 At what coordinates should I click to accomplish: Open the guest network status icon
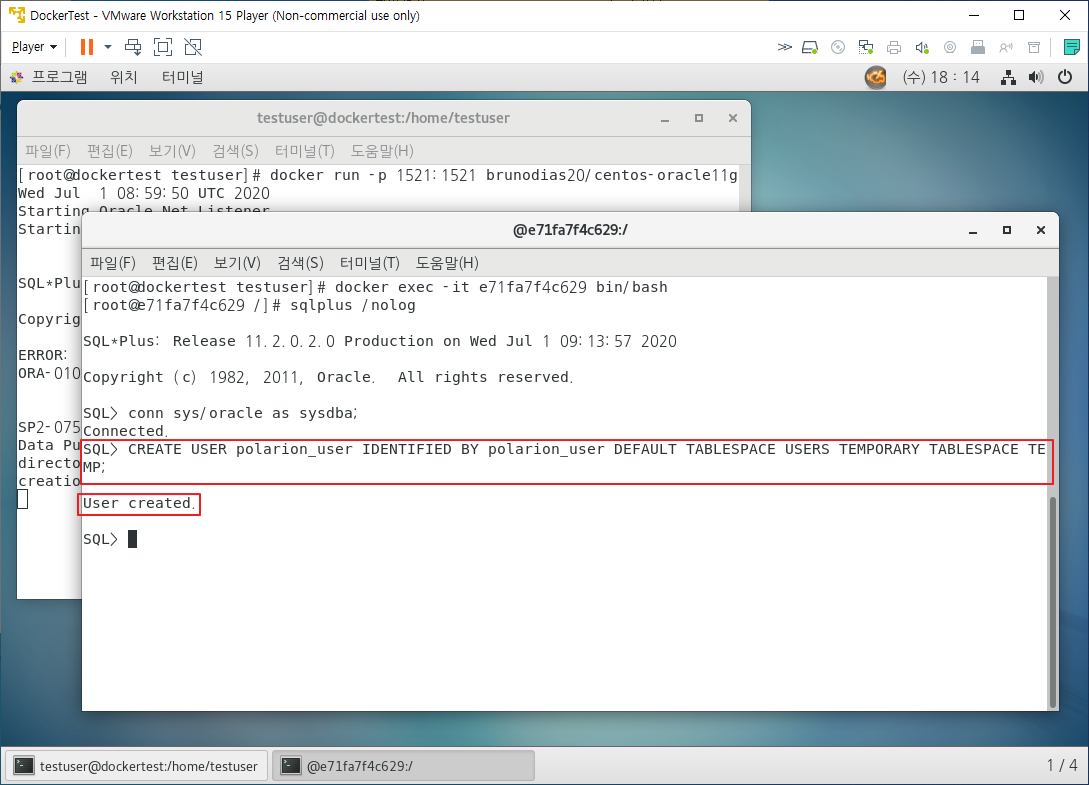[1008, 77]
